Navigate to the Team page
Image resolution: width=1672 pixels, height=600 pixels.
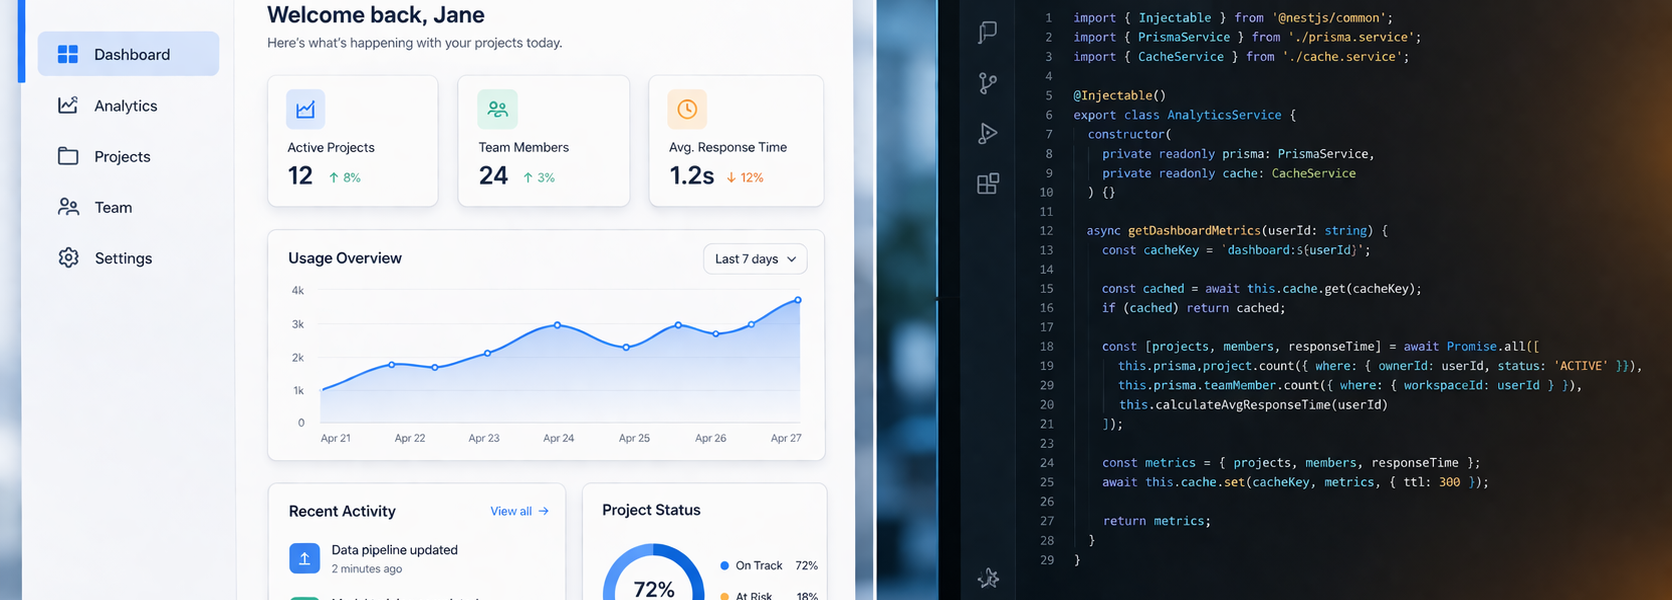pos(113,208)
